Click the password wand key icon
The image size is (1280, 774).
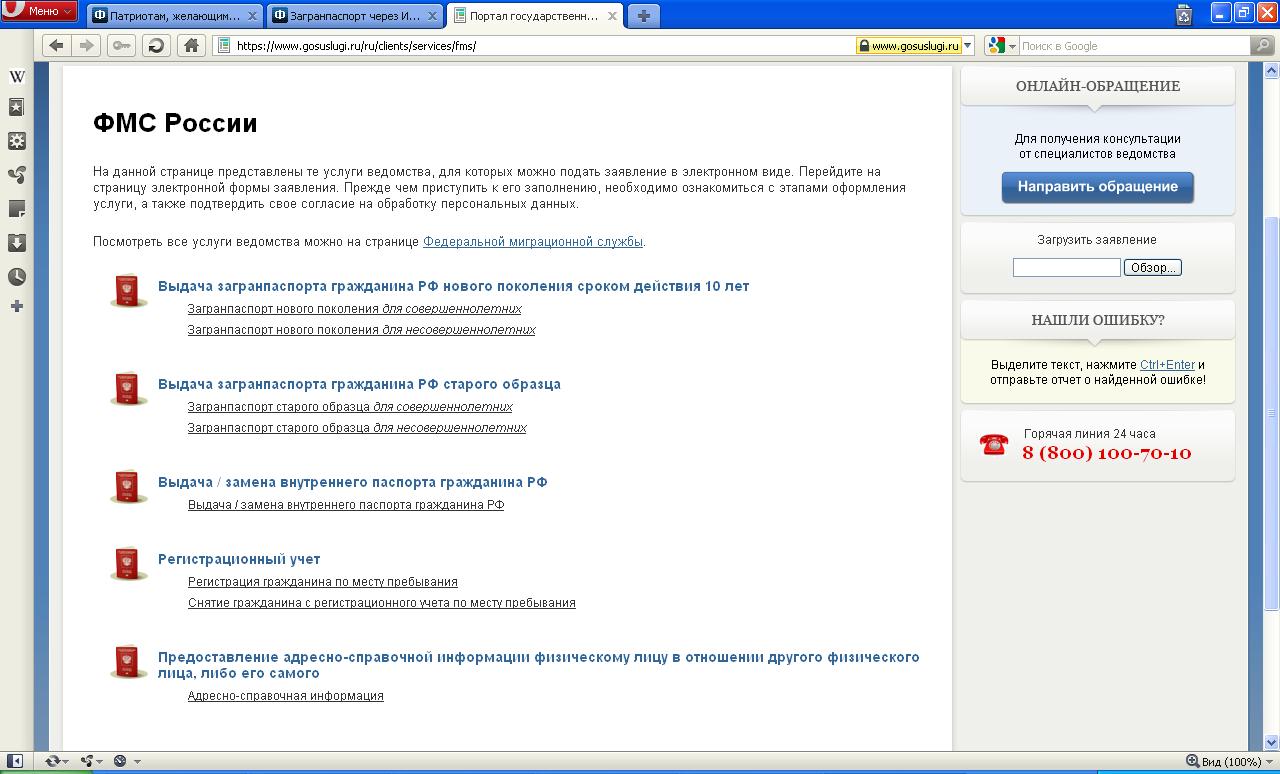click(122, 45)
